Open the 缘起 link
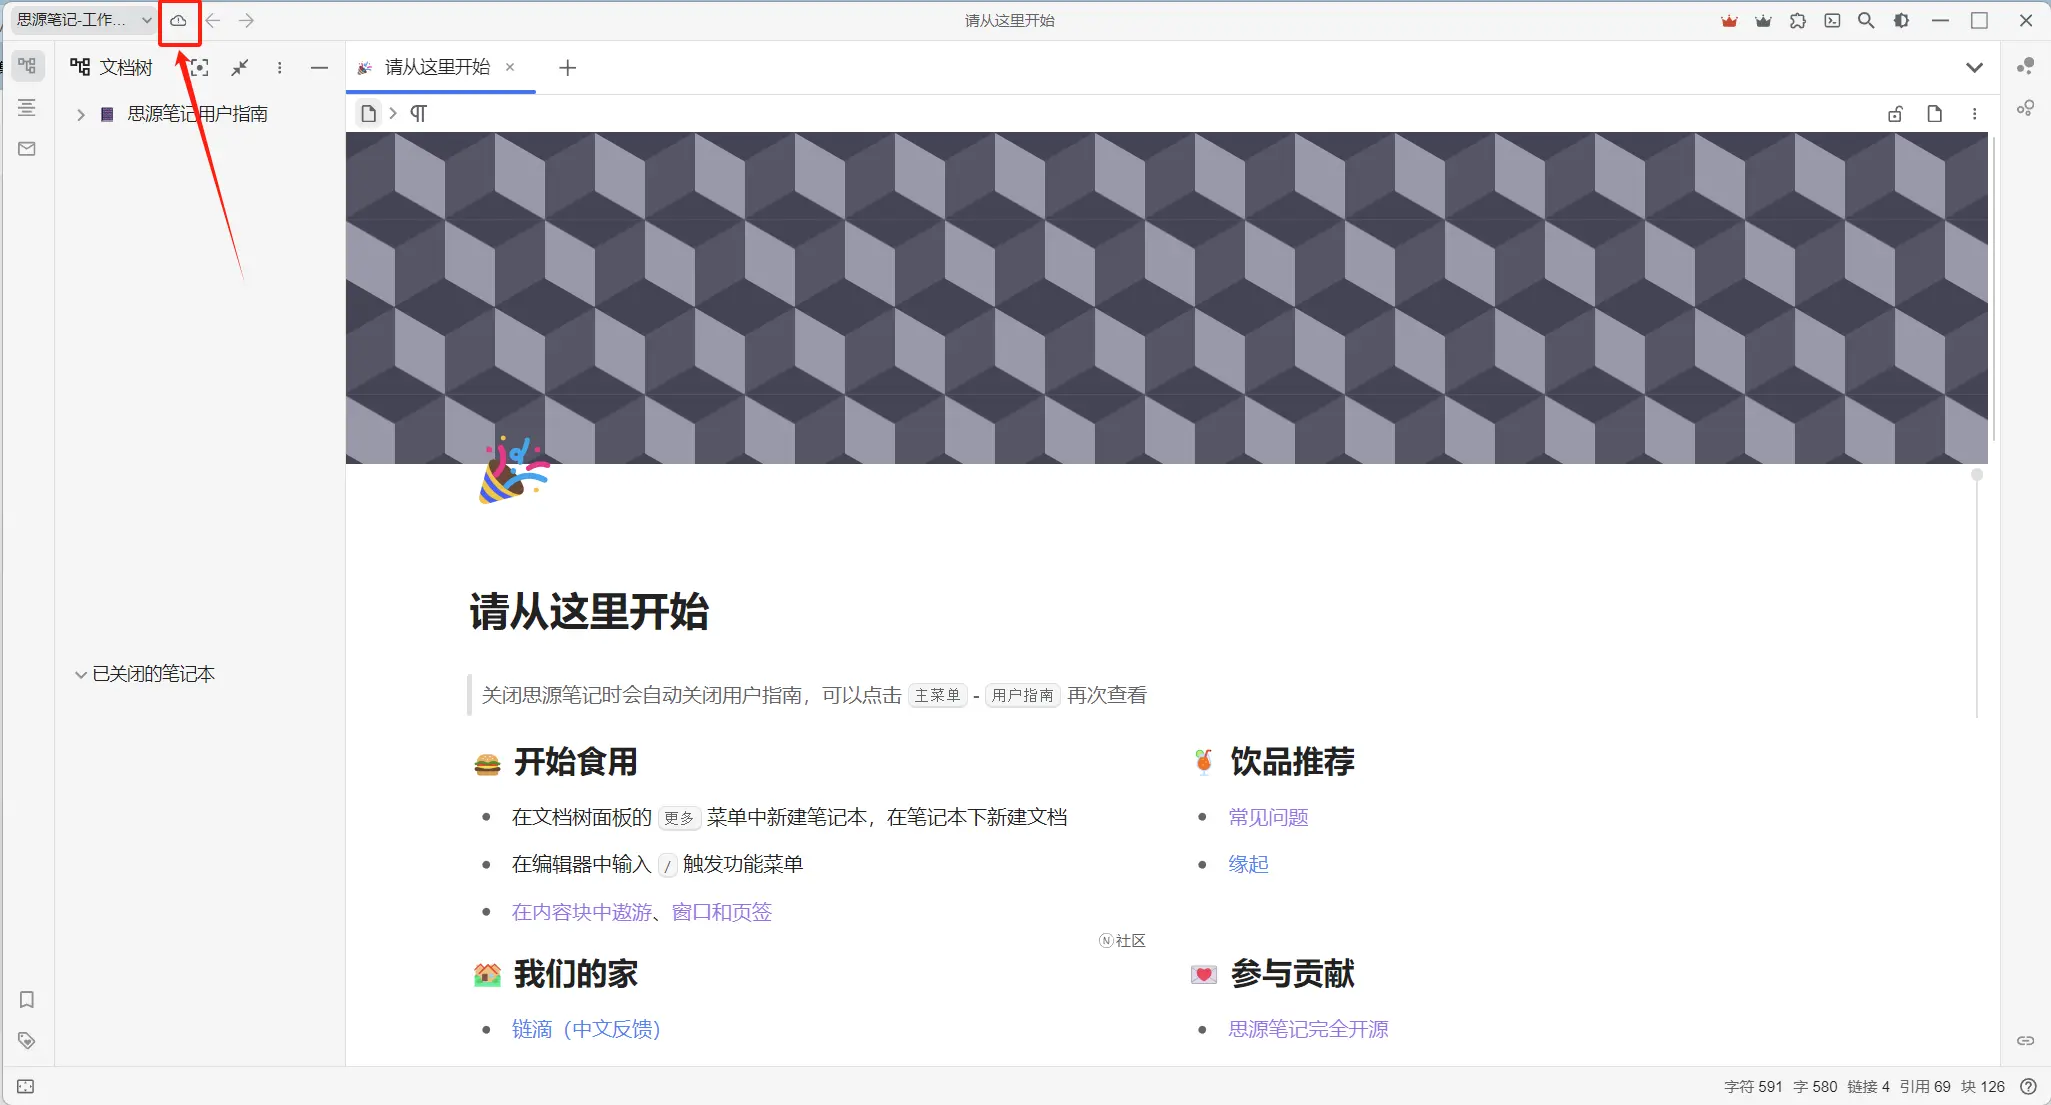 point(1248,865)
